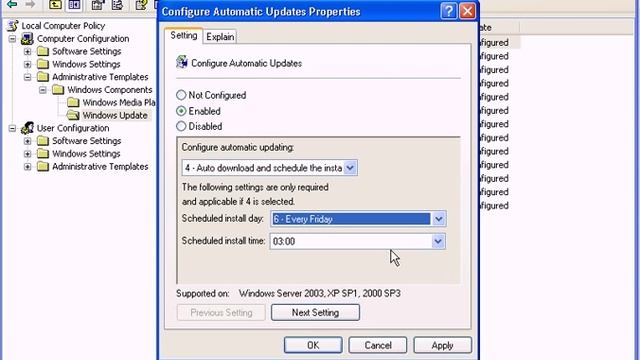Collapse Administrative Templates under Computer Configuration
The image size is (640, 360).
[27, 77]
